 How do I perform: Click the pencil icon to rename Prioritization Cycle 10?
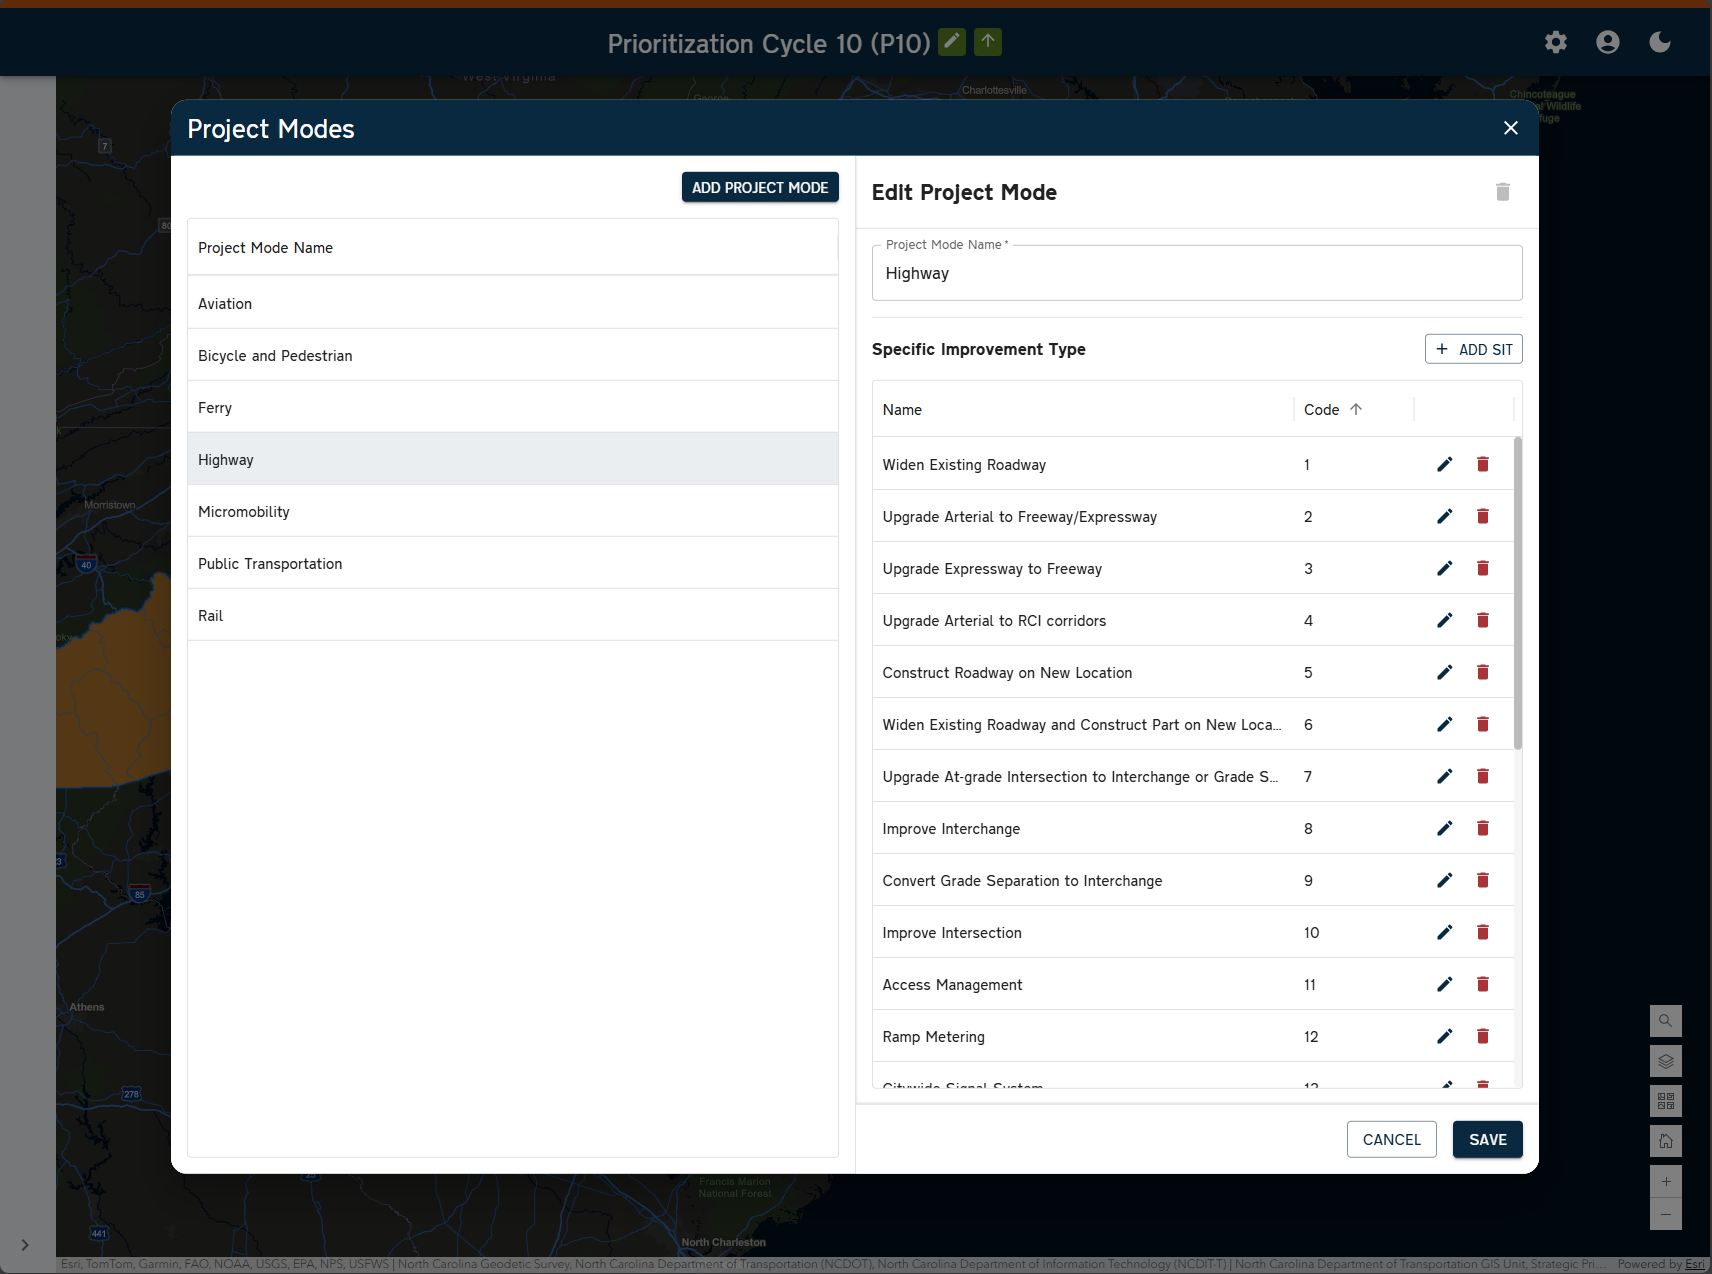(x=951, y=42)
